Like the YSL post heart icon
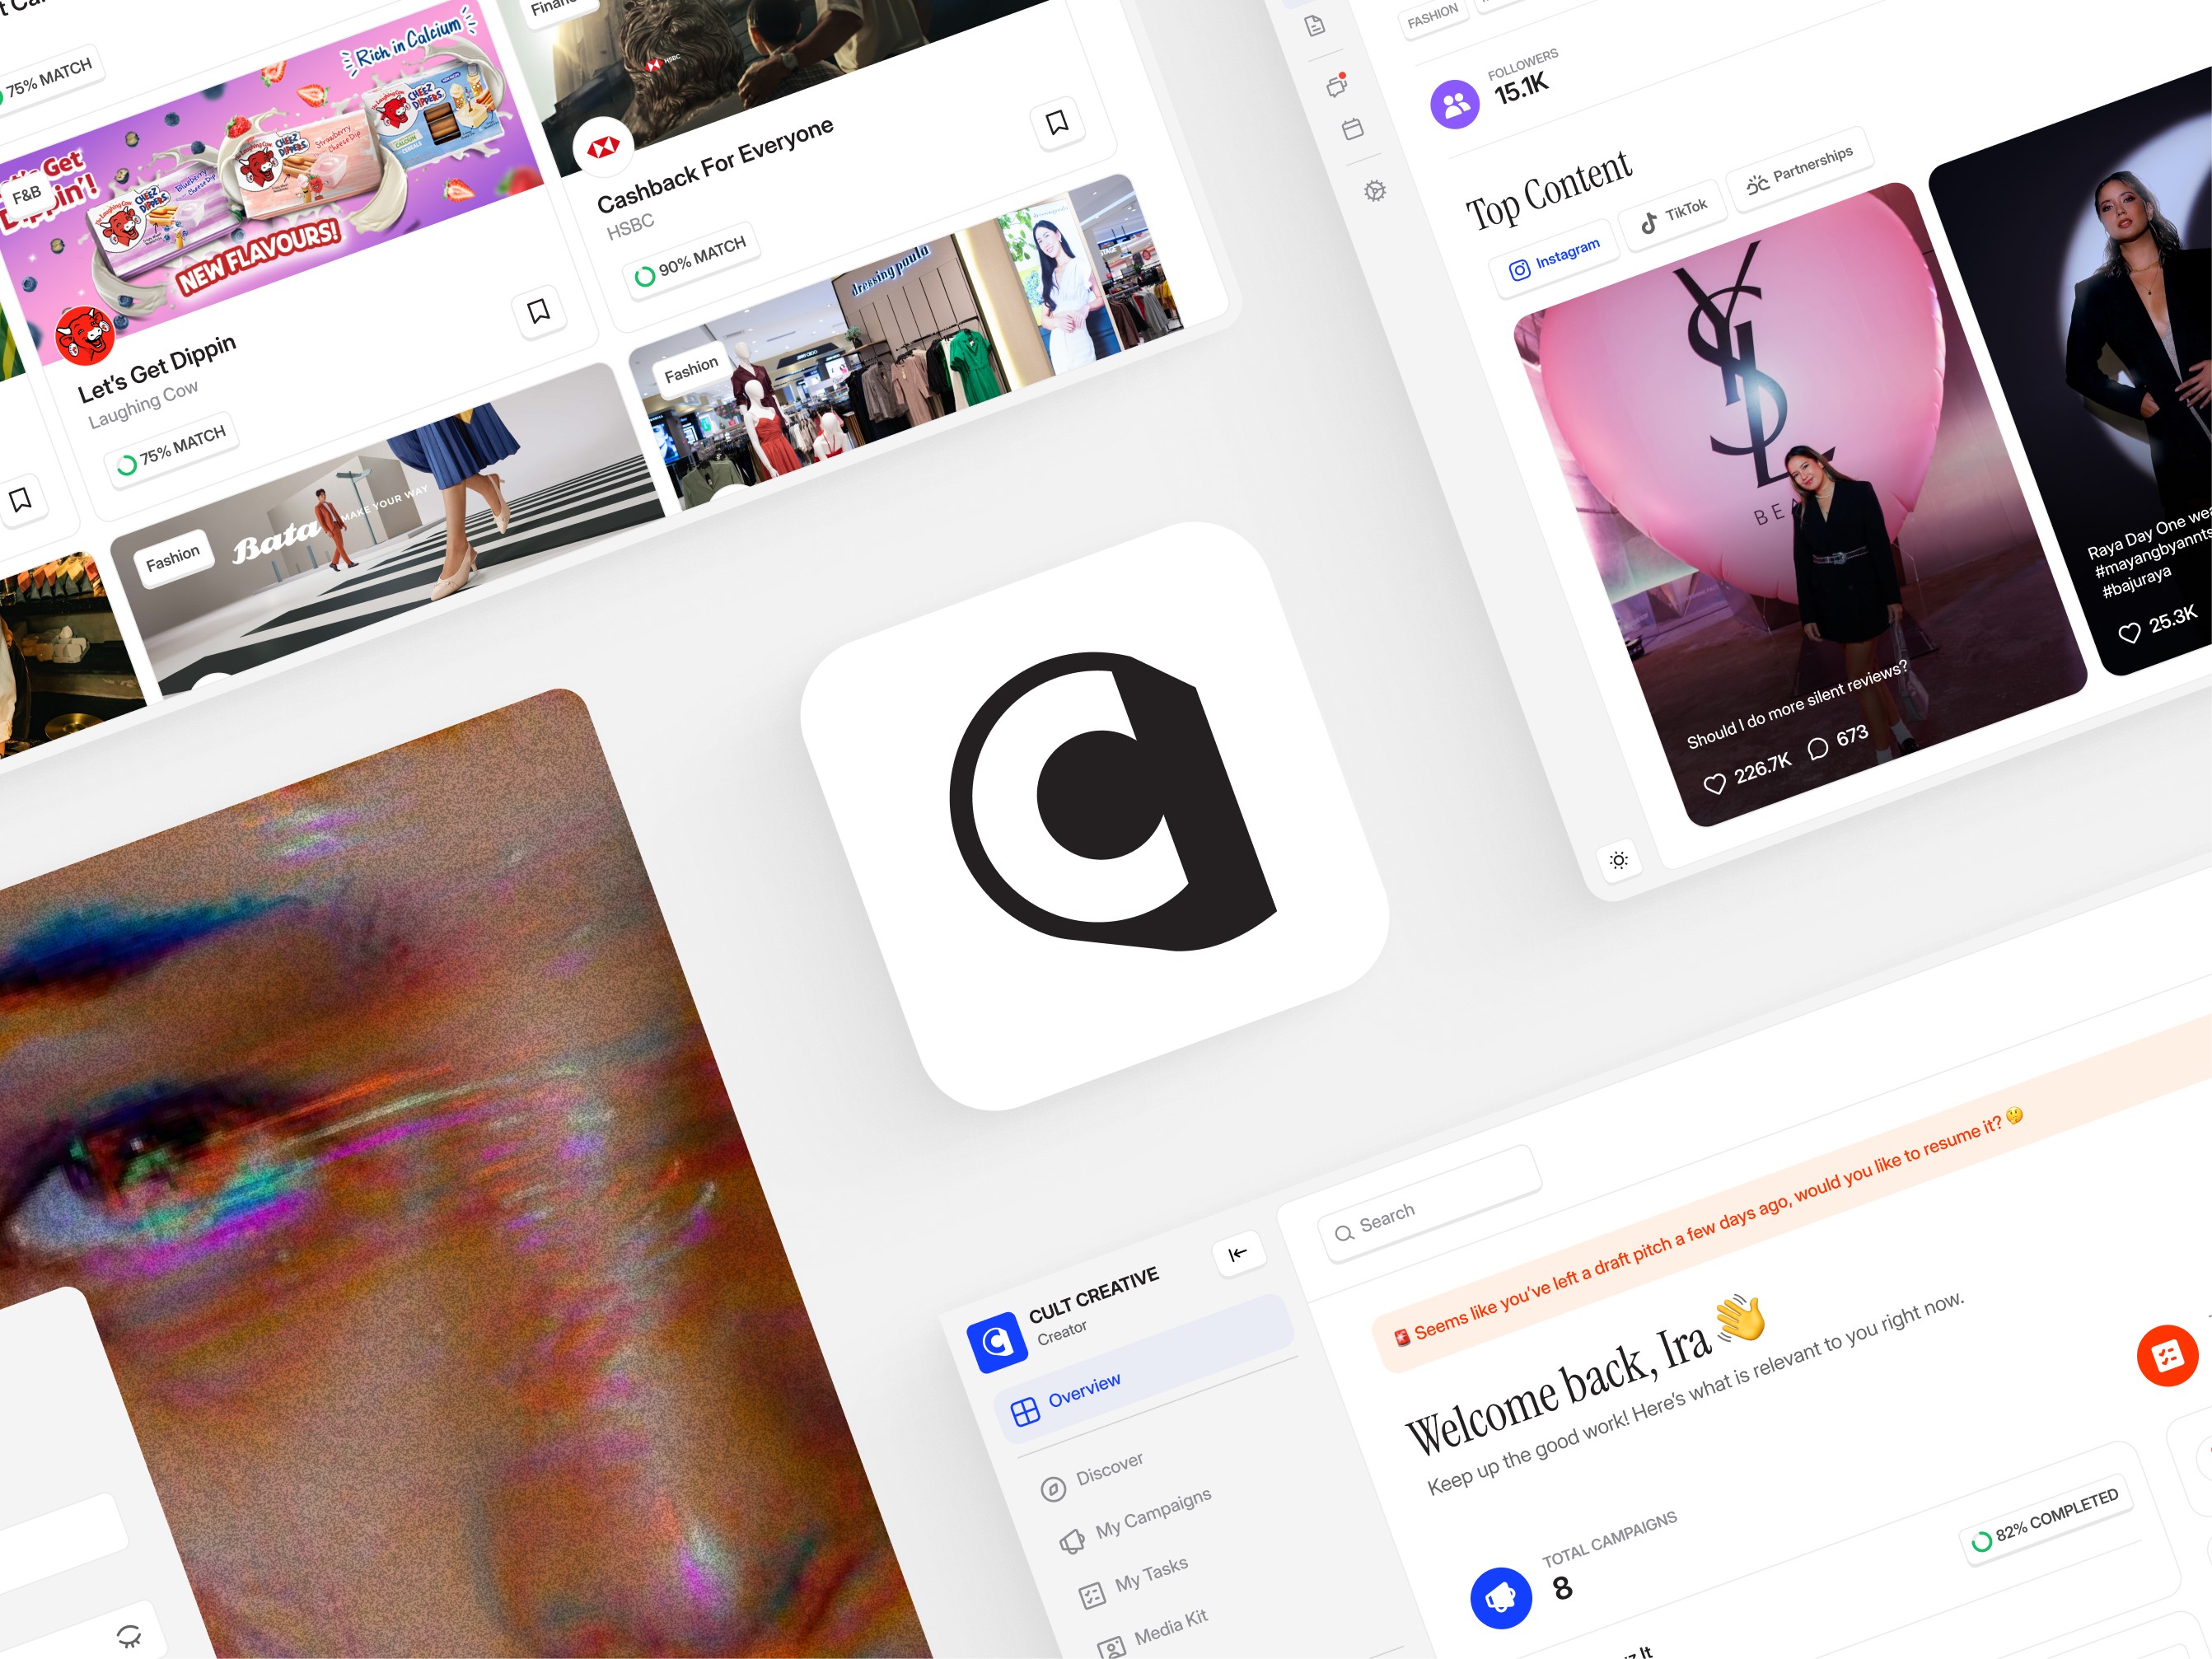 [1715, 784]
